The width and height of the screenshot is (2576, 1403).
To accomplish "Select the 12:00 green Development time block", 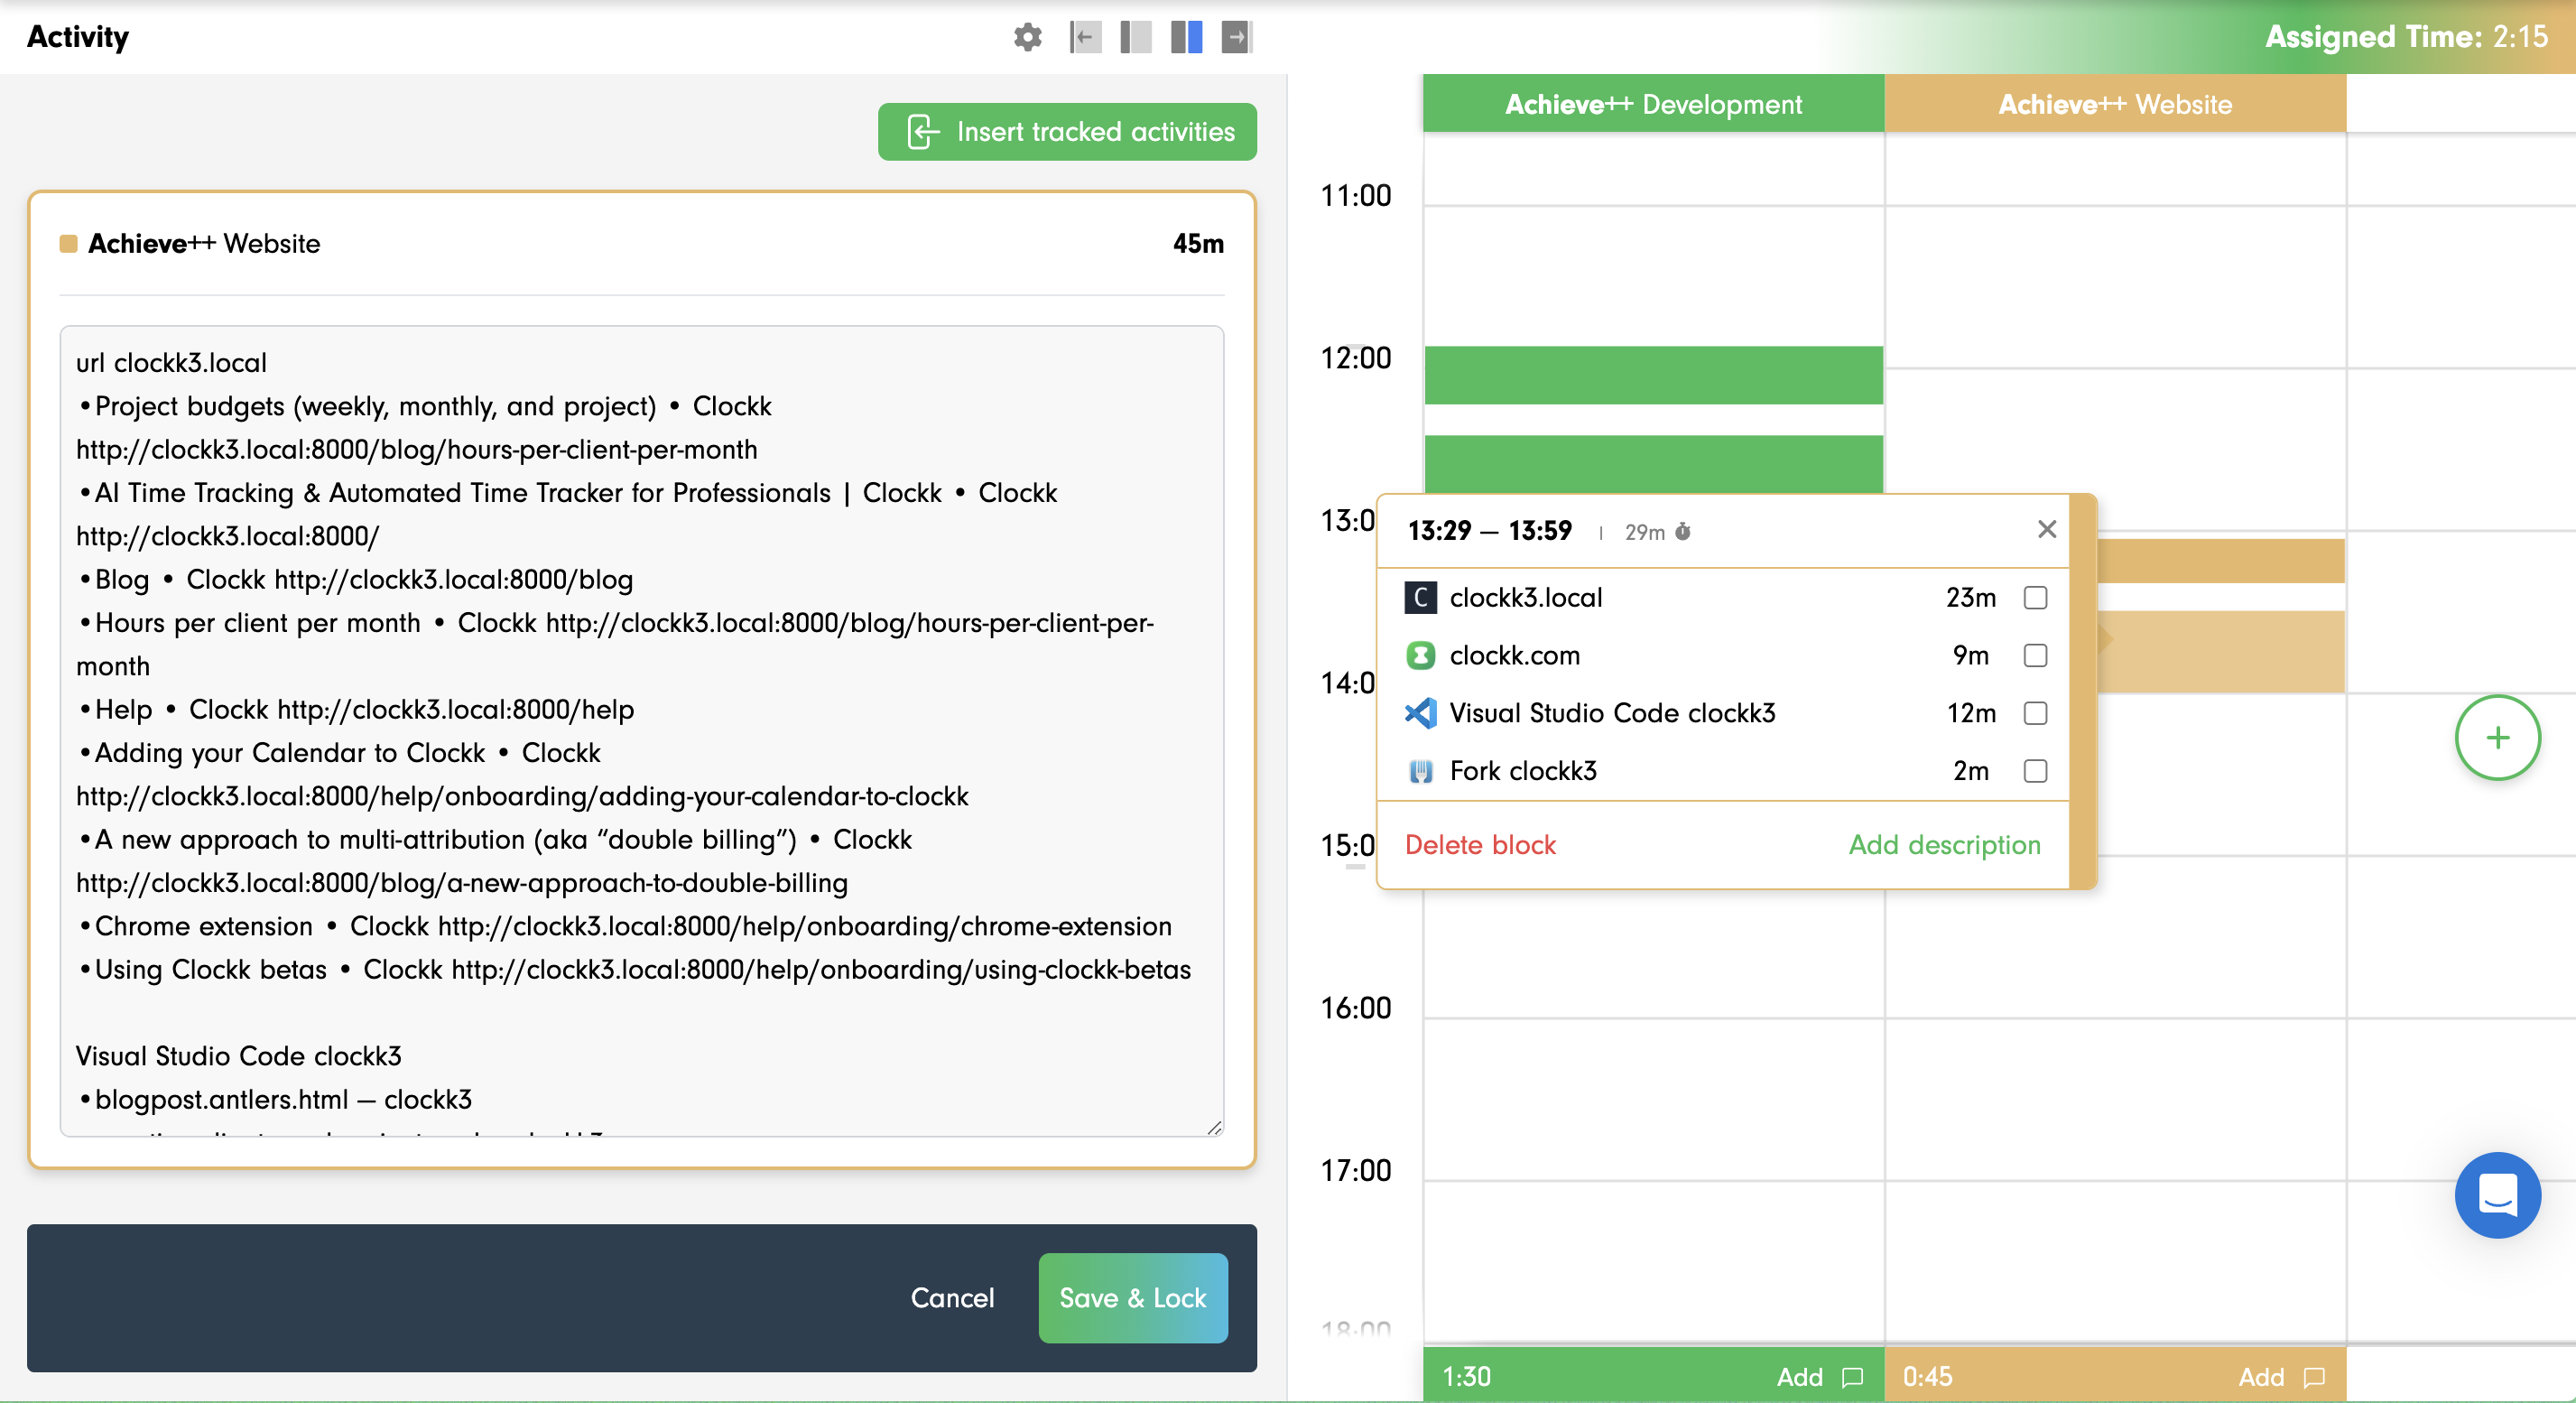I will (x=1653, y=375).
